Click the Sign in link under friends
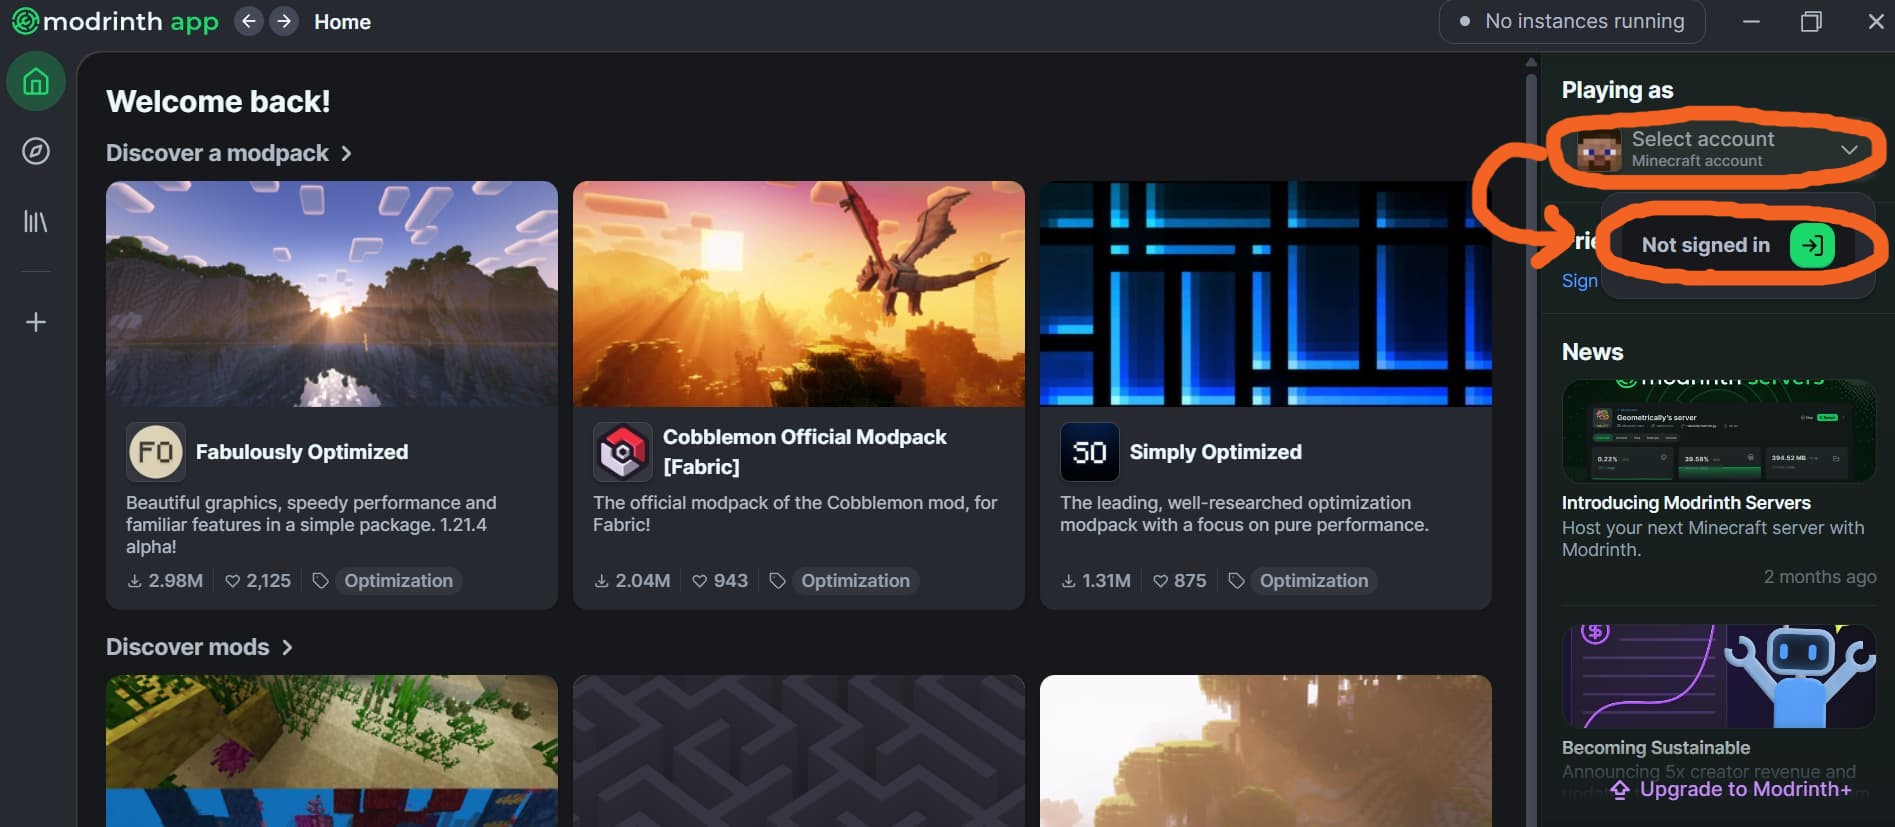This screenshot has width=1895, height=827. (x=1580, y=281)
